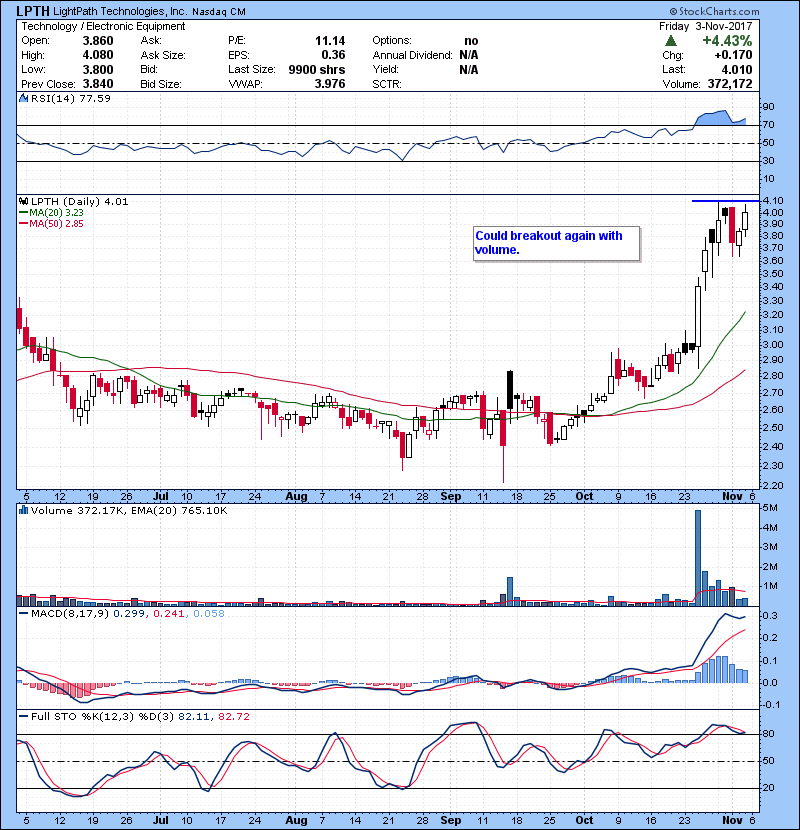Select the EPS value 0.36

tap(333, 55)
